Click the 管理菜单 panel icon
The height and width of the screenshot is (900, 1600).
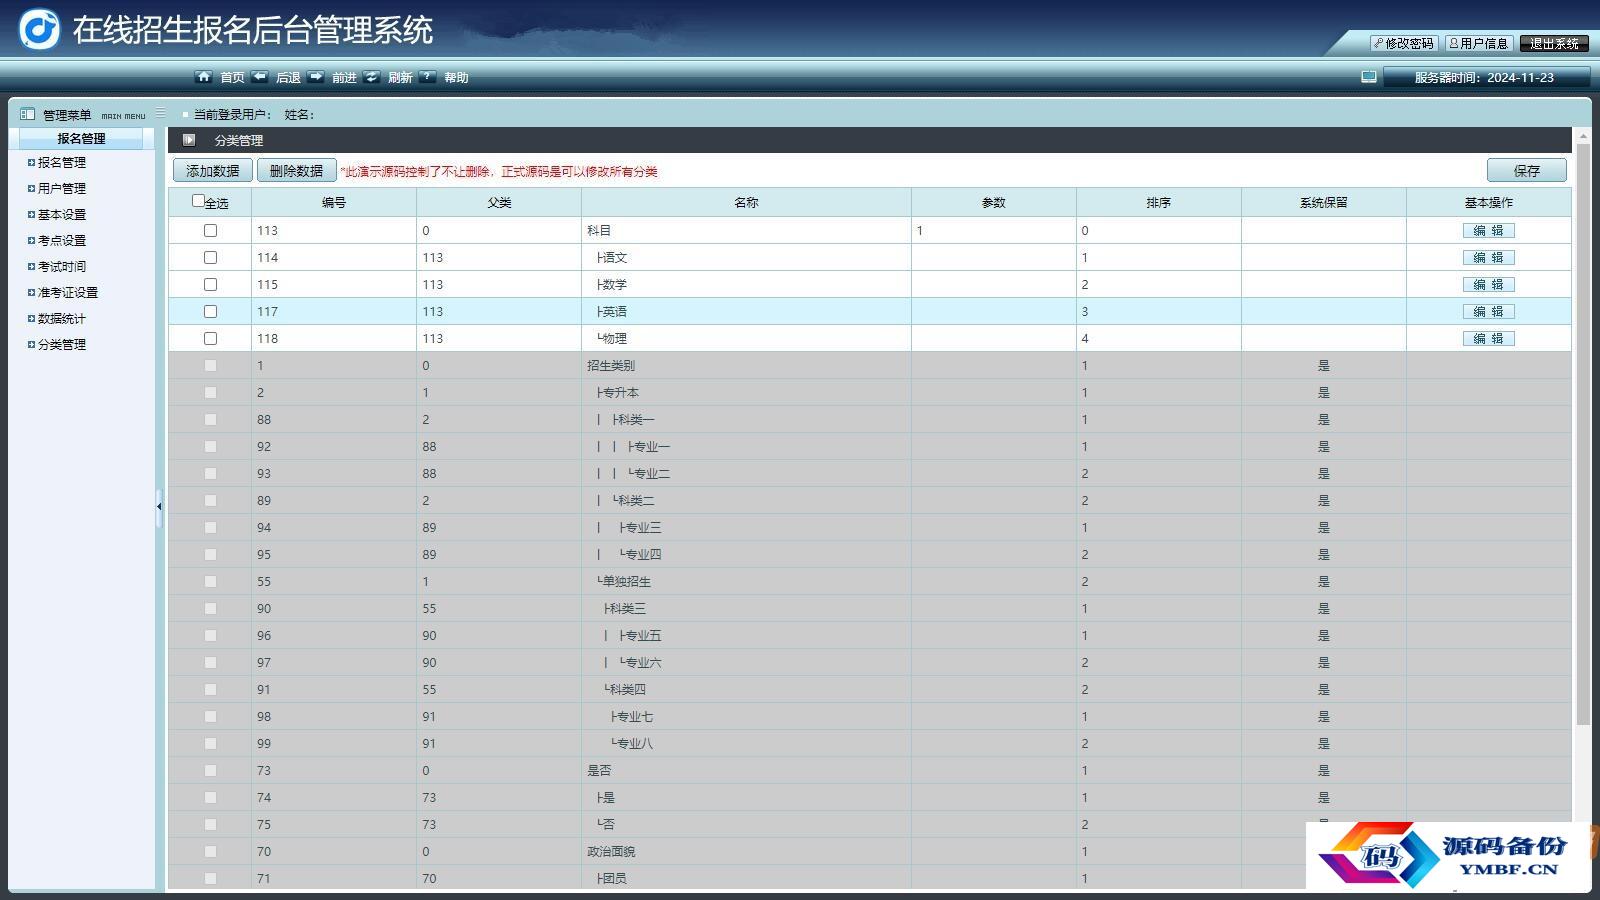[x=28, y=114]
